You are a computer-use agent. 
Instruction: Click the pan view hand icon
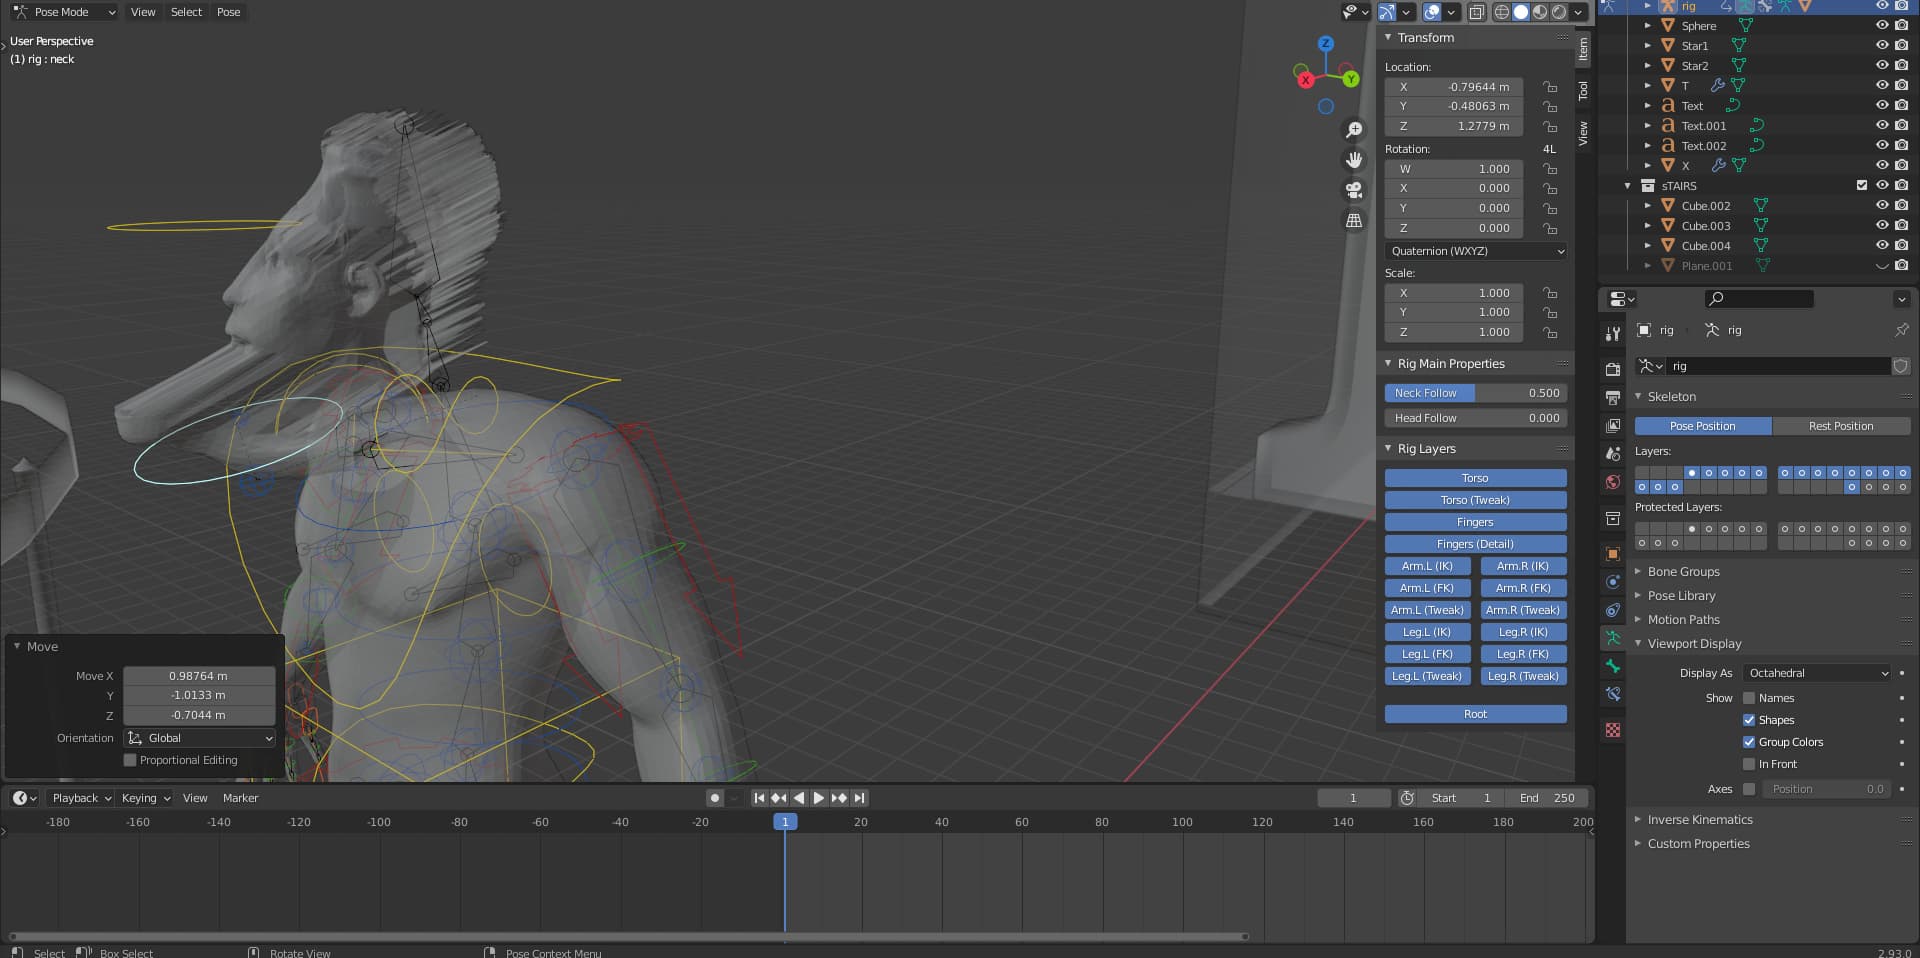pyautogui.click(x=1354, y=160)
